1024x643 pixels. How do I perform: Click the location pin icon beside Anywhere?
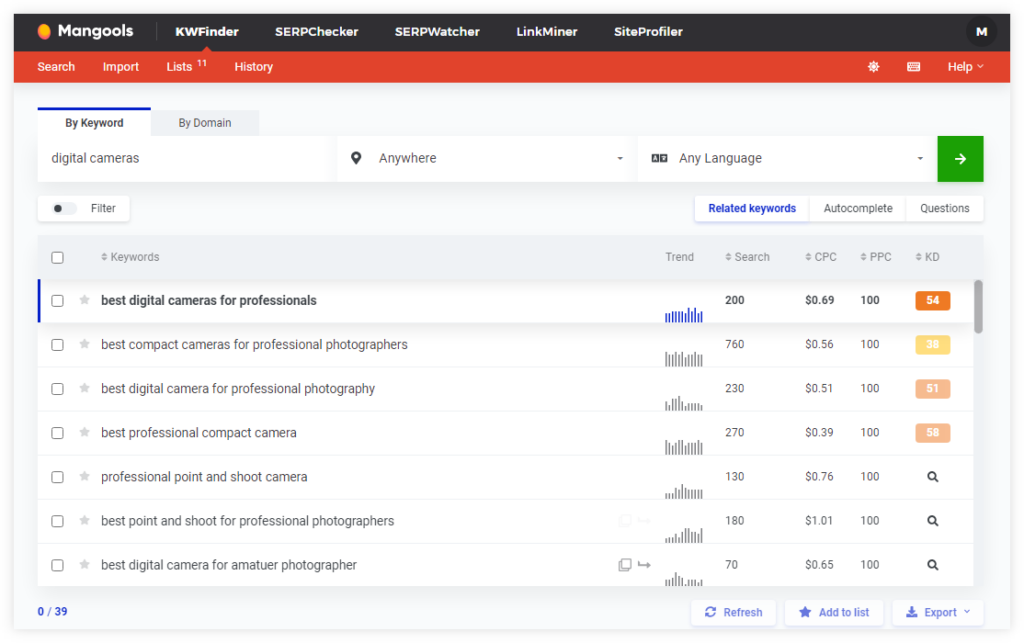[356, 158]
